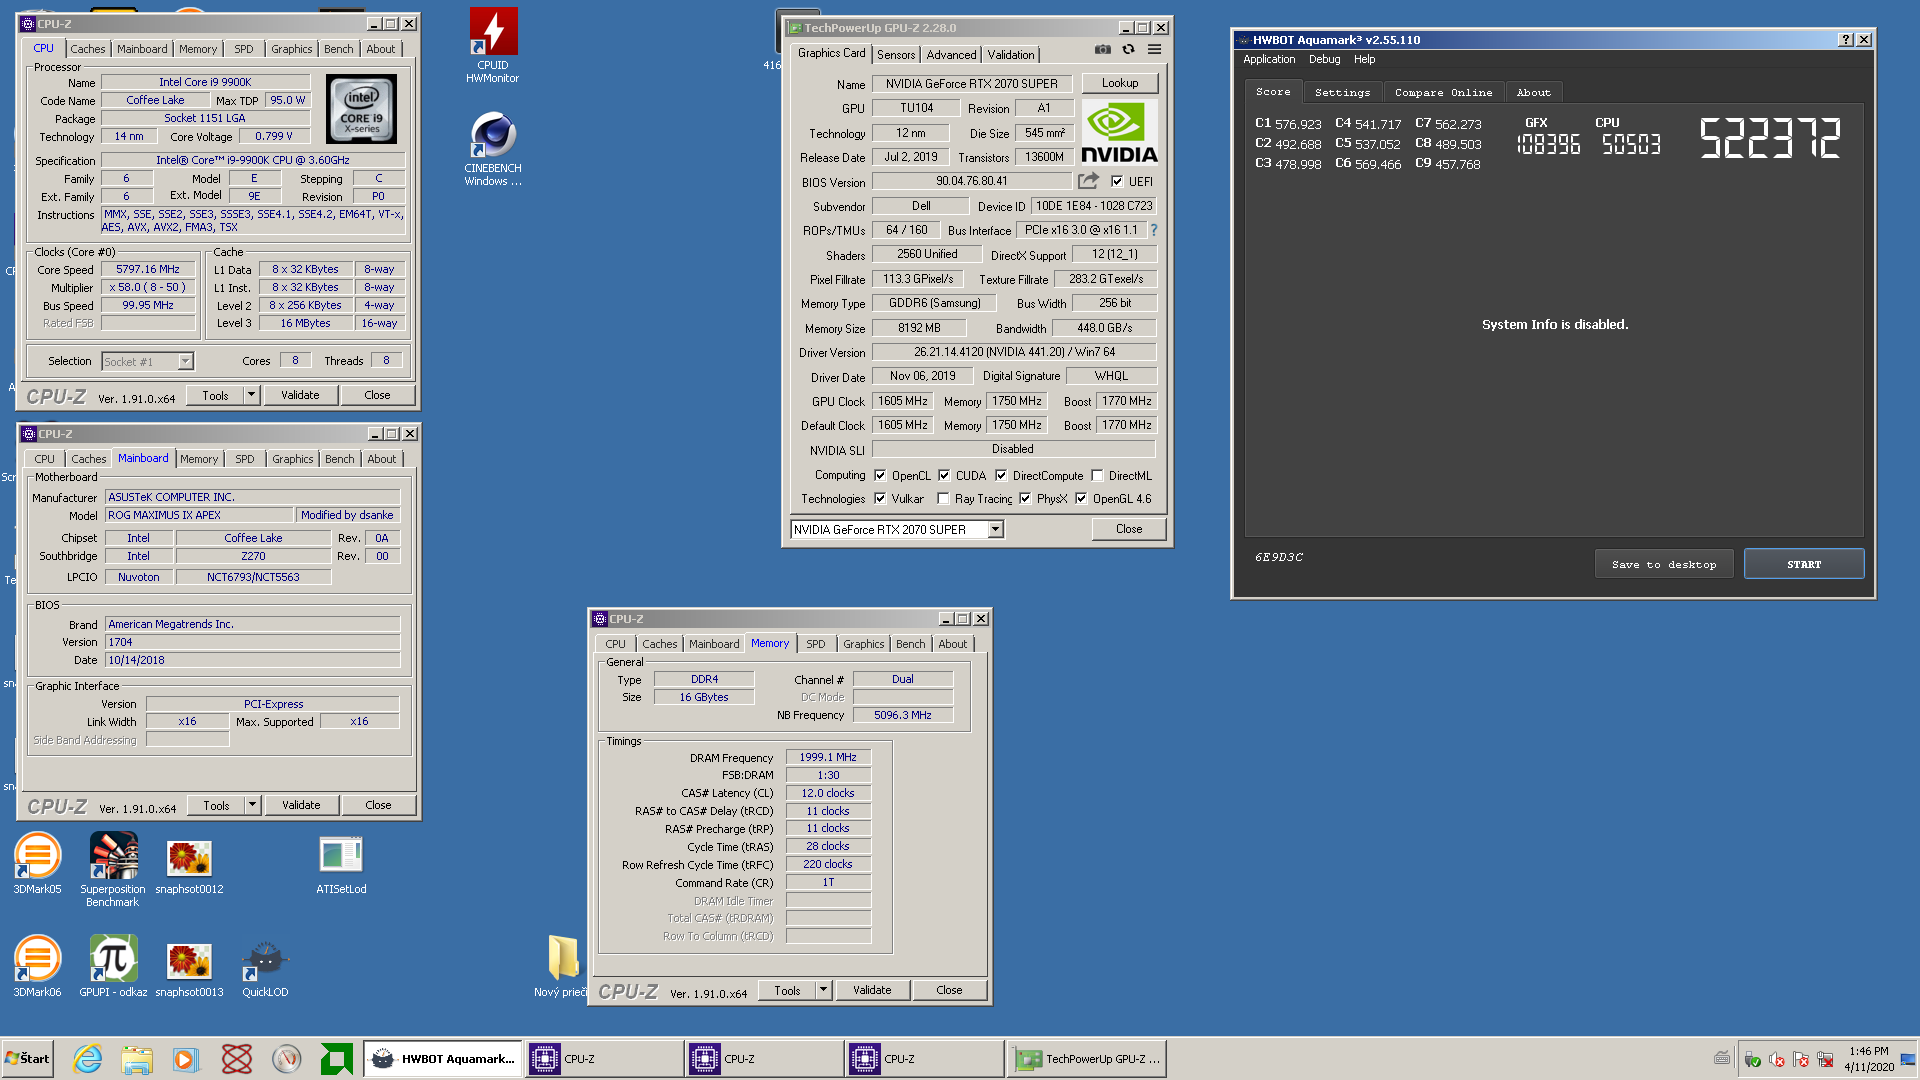Click Show desktop button at taskbar end
Viewport: 1920px width, 1080px height.
1909,1059
